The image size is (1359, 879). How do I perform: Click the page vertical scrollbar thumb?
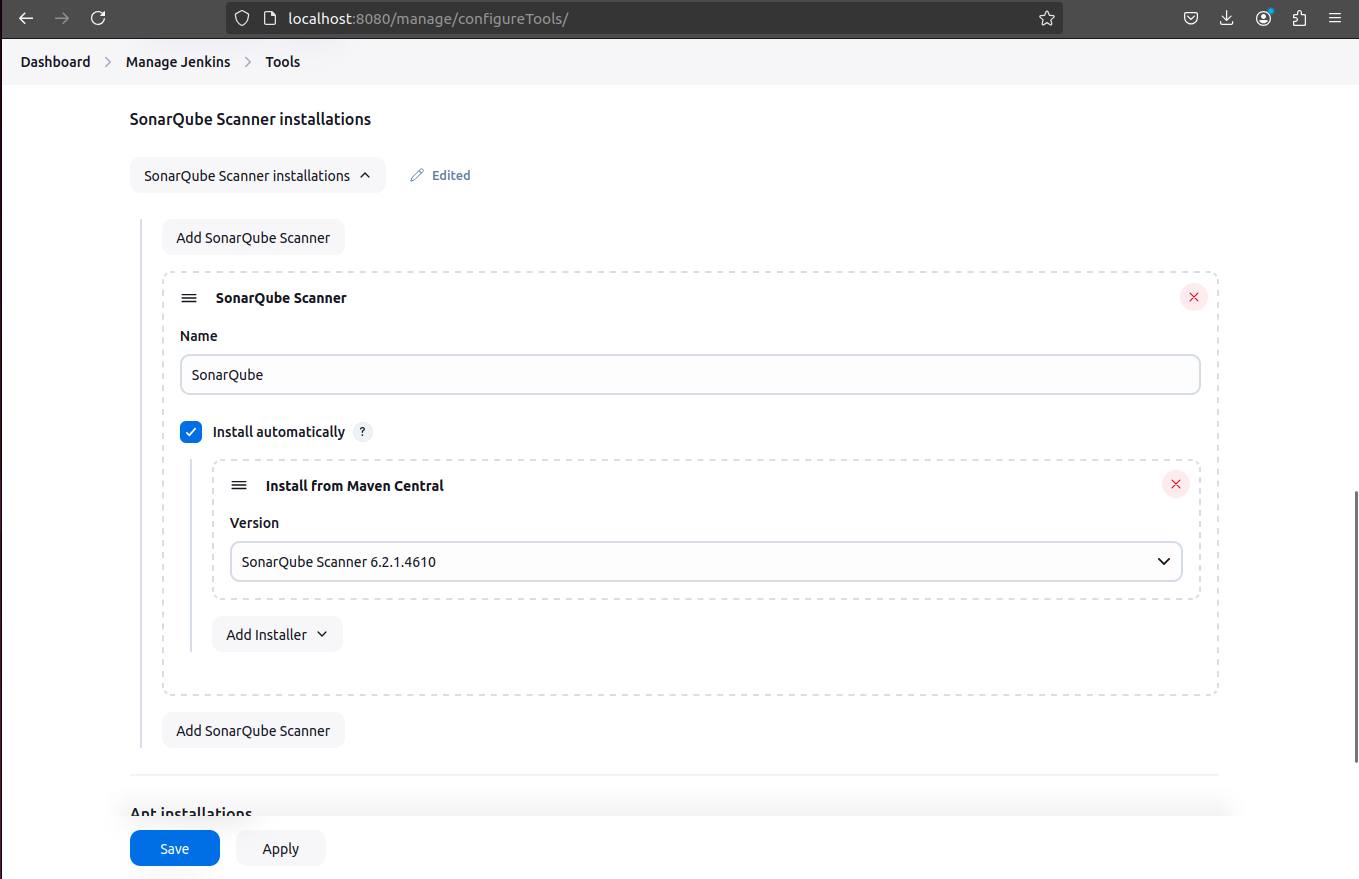pyautogui.click(x=1355, y=627)
